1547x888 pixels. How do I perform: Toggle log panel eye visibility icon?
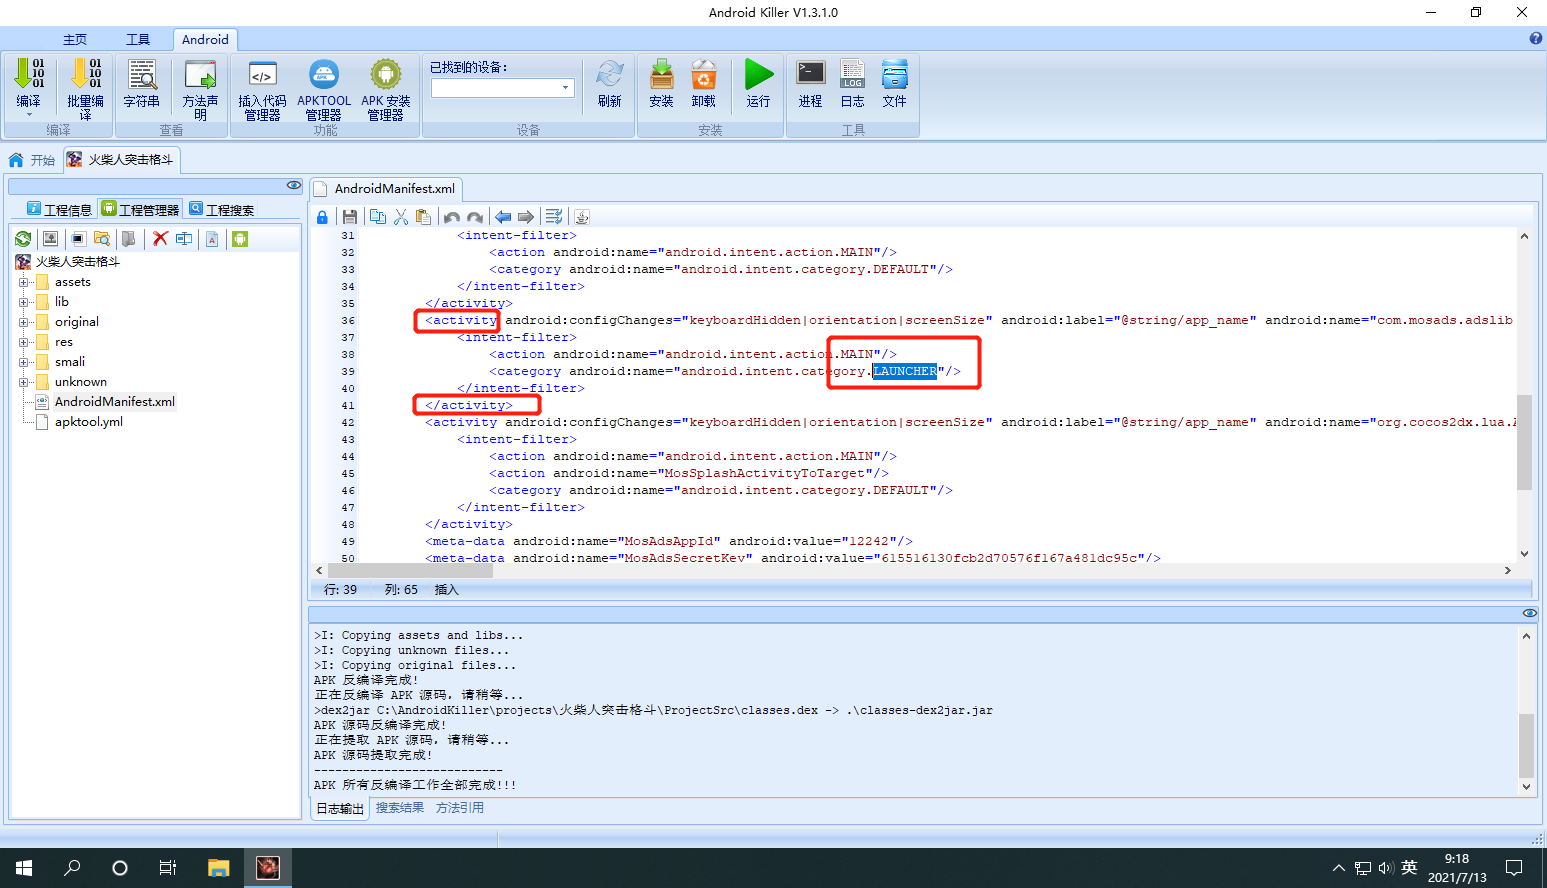tap(1529, 613)
